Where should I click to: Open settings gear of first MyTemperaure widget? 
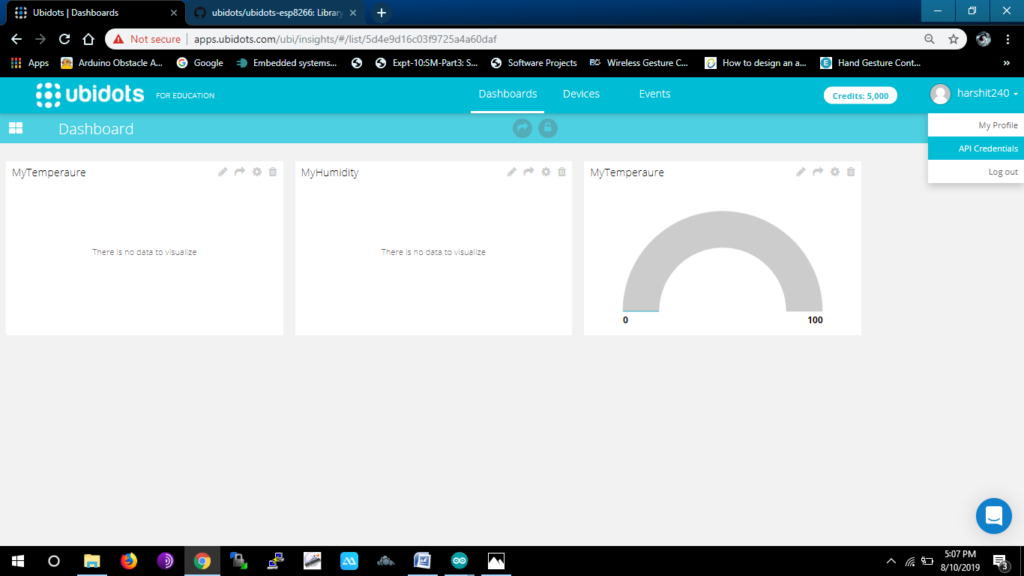[x=257, y=172]
